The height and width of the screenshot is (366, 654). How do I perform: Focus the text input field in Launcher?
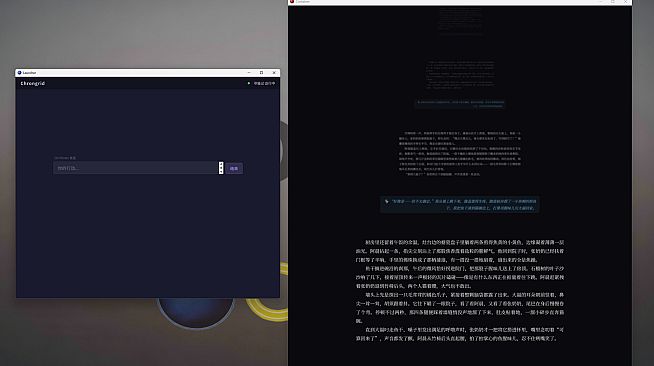136,168
